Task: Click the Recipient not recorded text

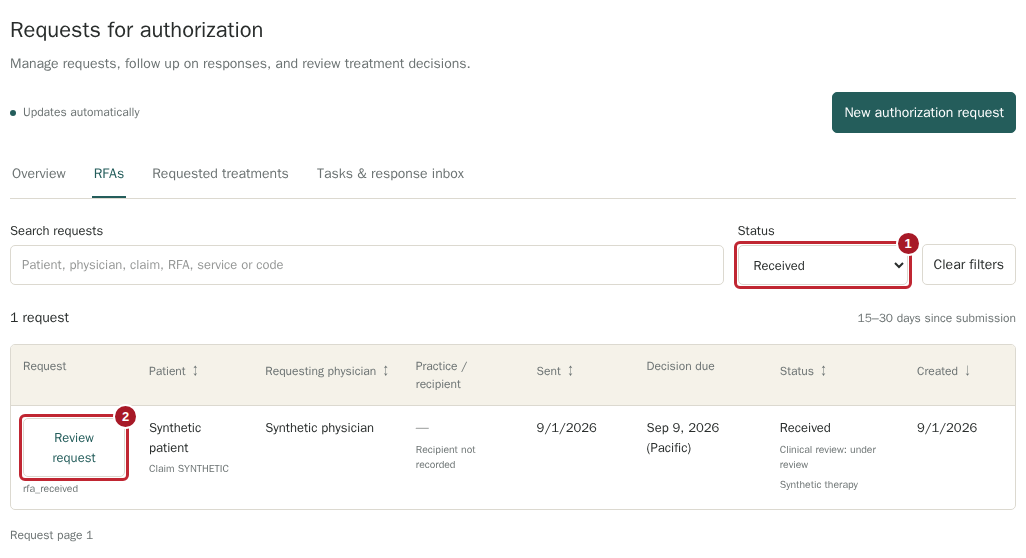Action: (x=445, y=457)
